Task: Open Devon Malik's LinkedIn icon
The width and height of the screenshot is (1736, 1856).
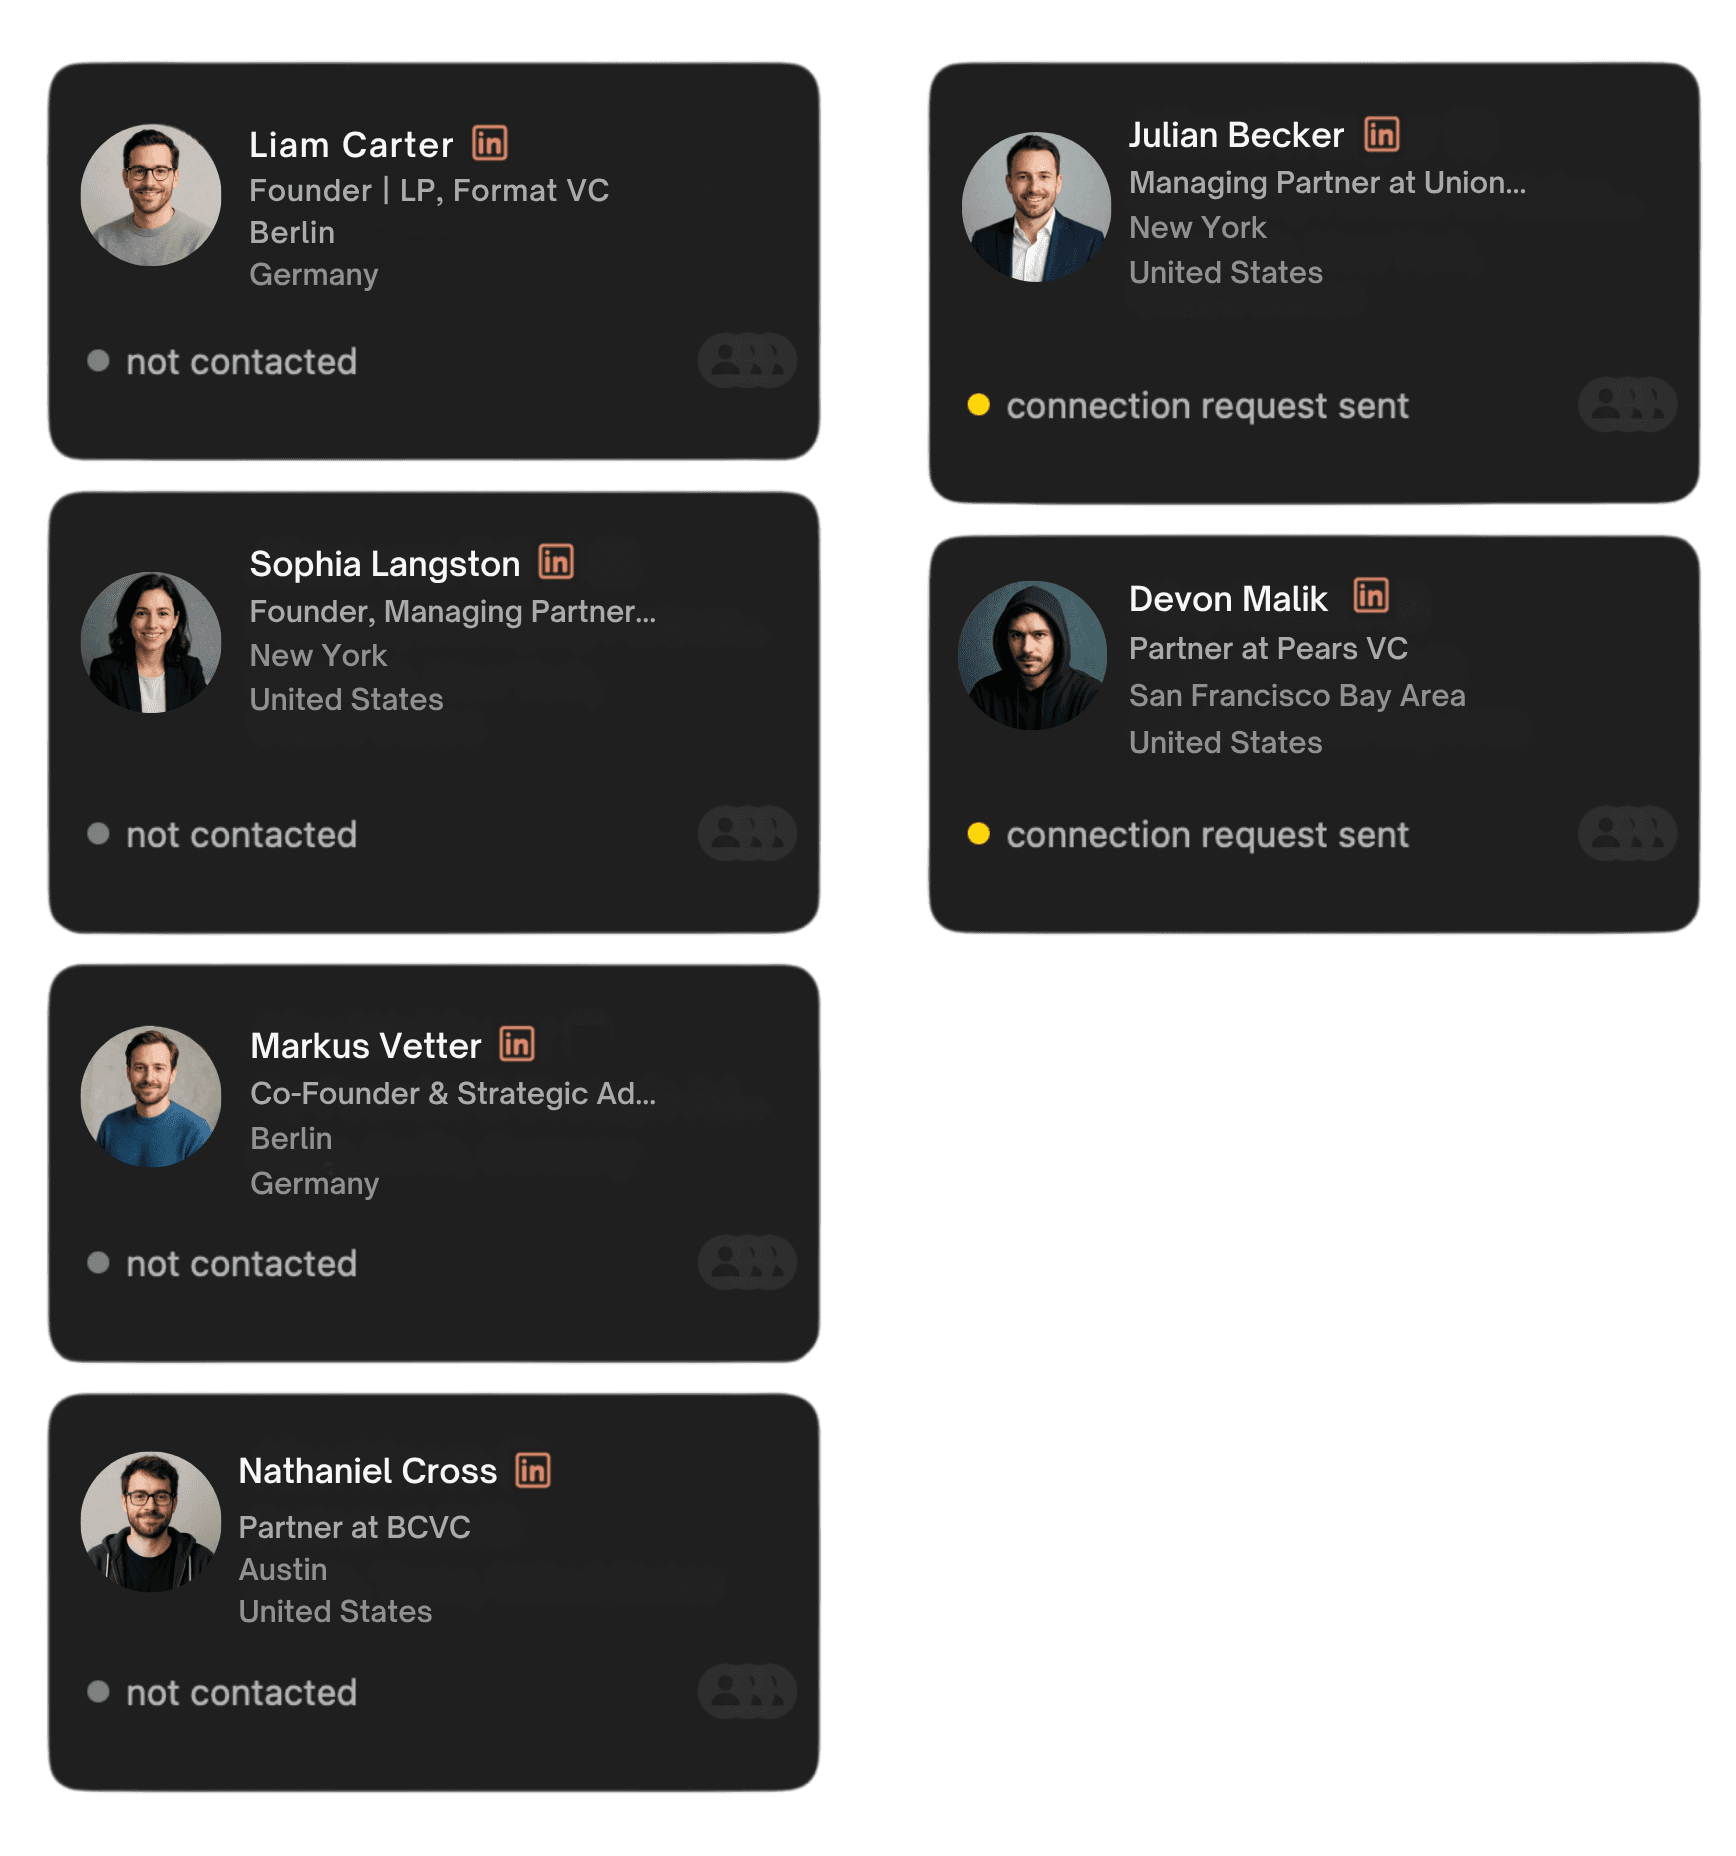Action: click(1372, 596)
